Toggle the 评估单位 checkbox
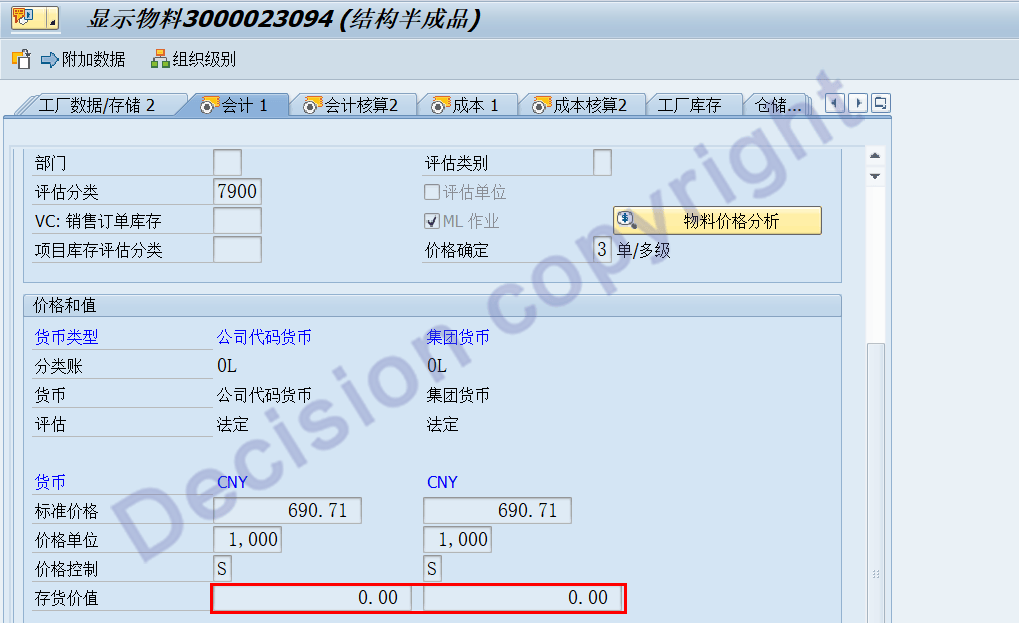This screenshot has width=1019, height=623. click(x=432, y=192)
